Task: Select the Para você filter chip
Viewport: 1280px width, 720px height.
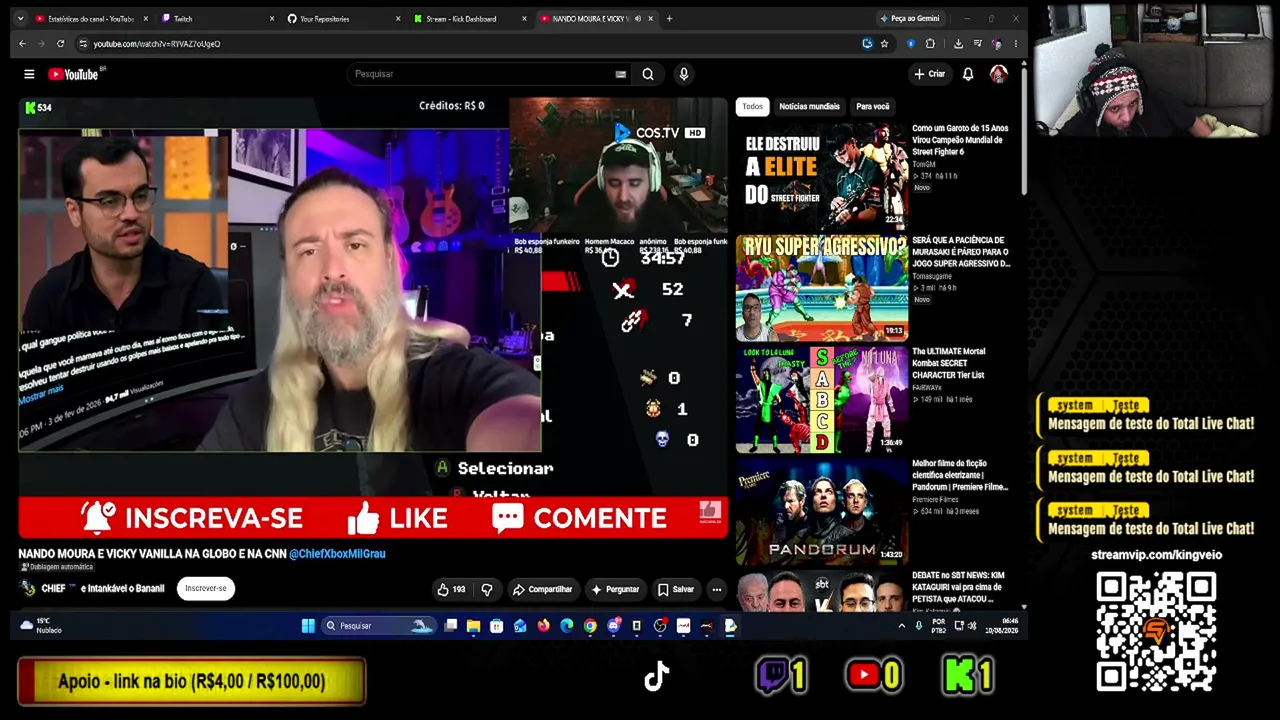Action: [873, 106]
